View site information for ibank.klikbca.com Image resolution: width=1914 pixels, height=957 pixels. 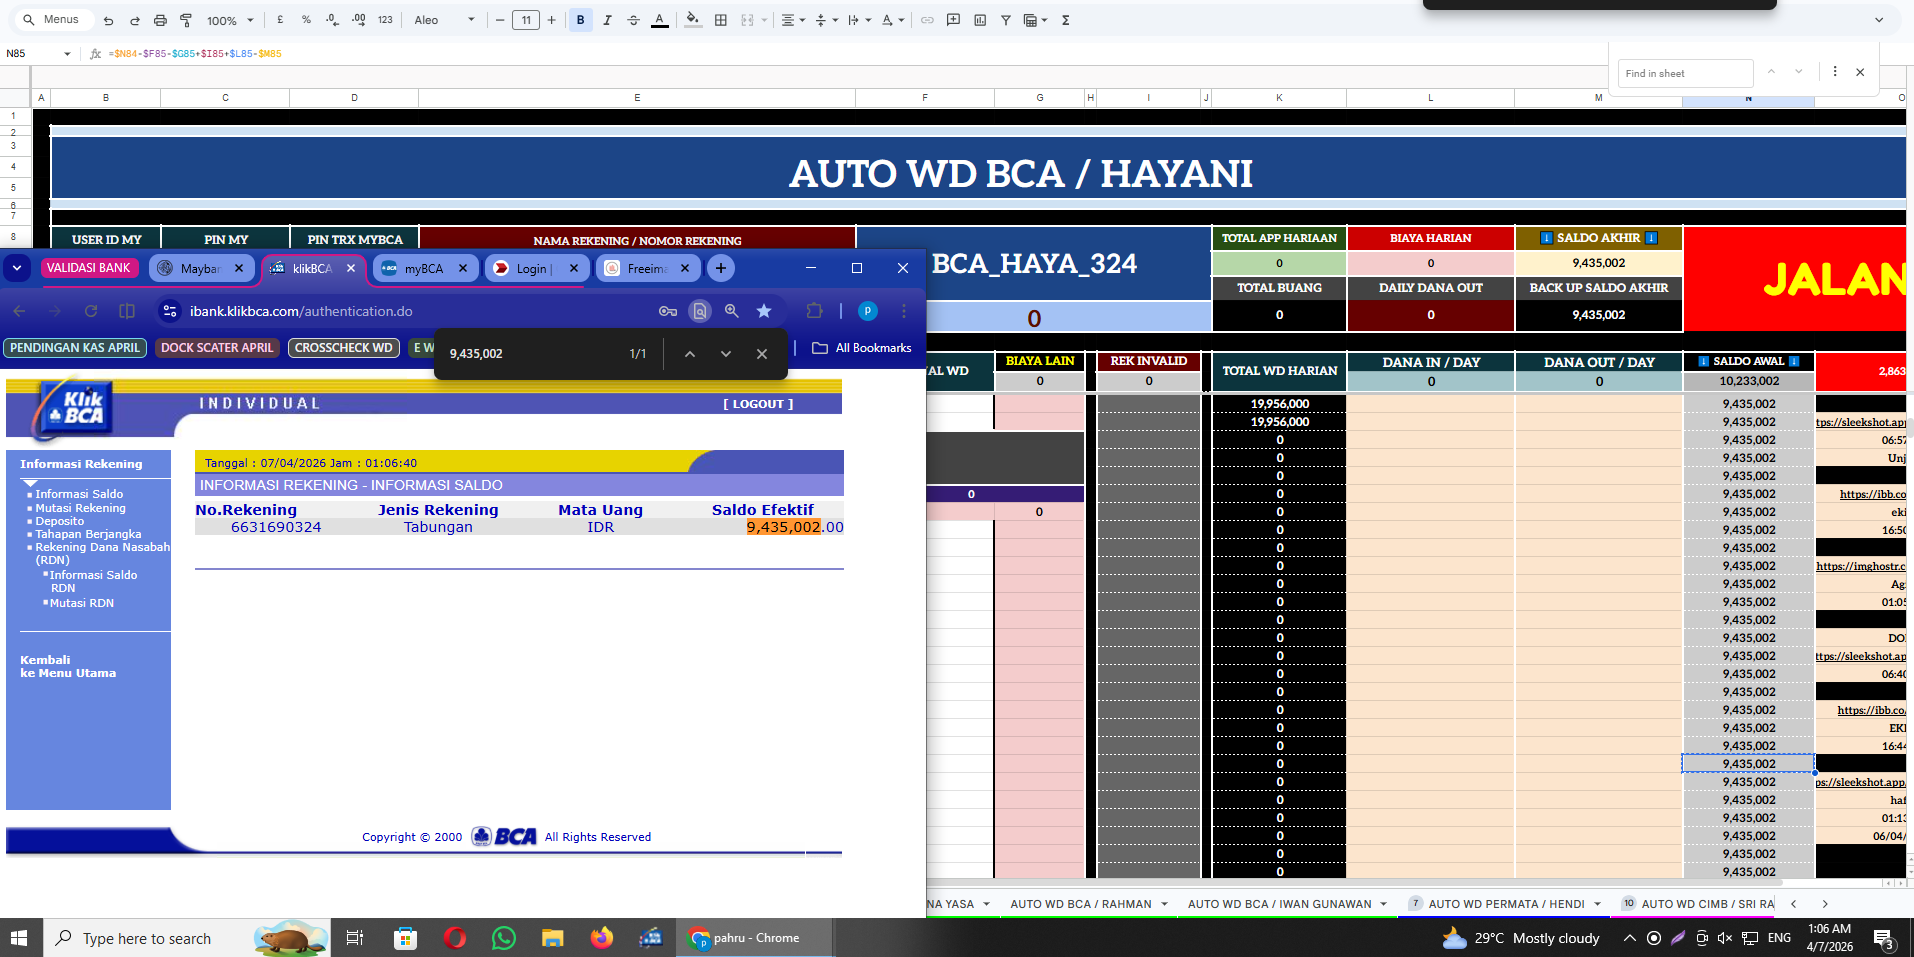(x=170, y=311)
